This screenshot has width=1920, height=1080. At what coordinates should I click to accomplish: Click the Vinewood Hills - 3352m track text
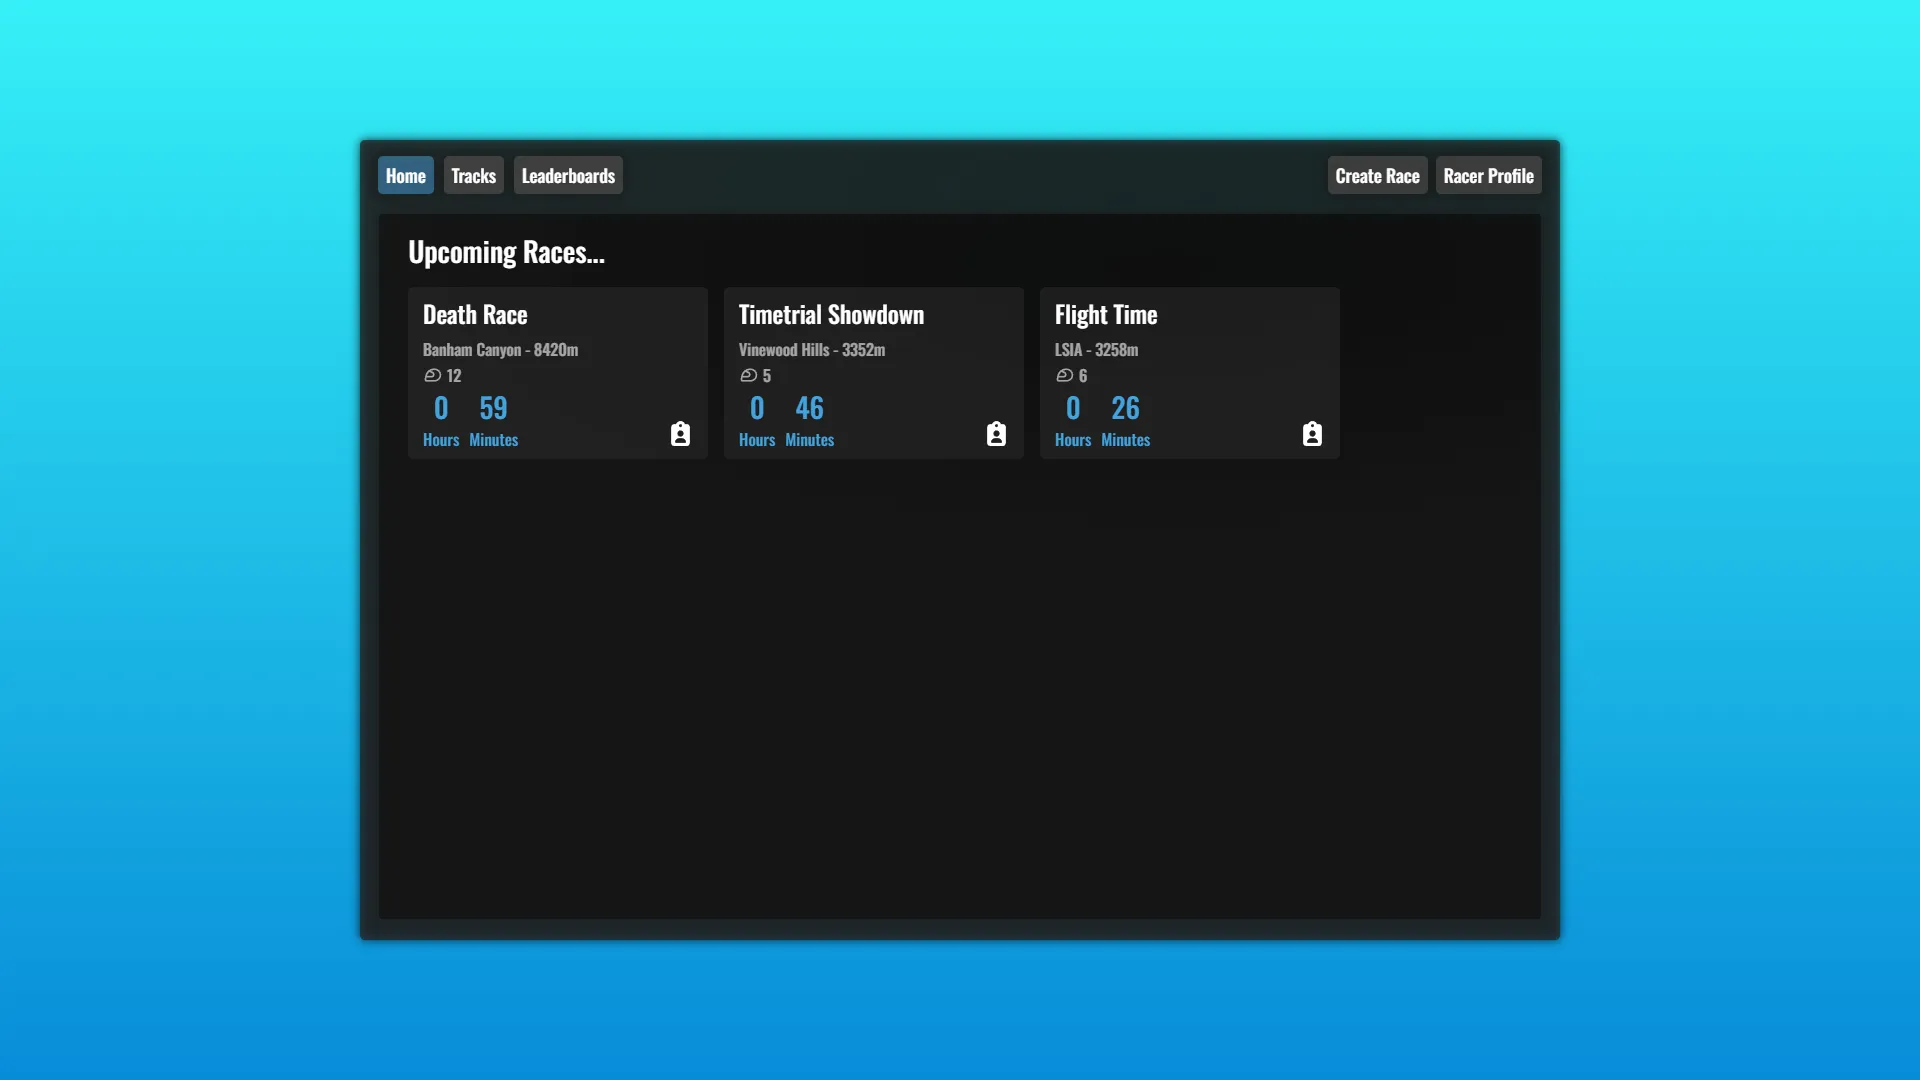point(812,349)
